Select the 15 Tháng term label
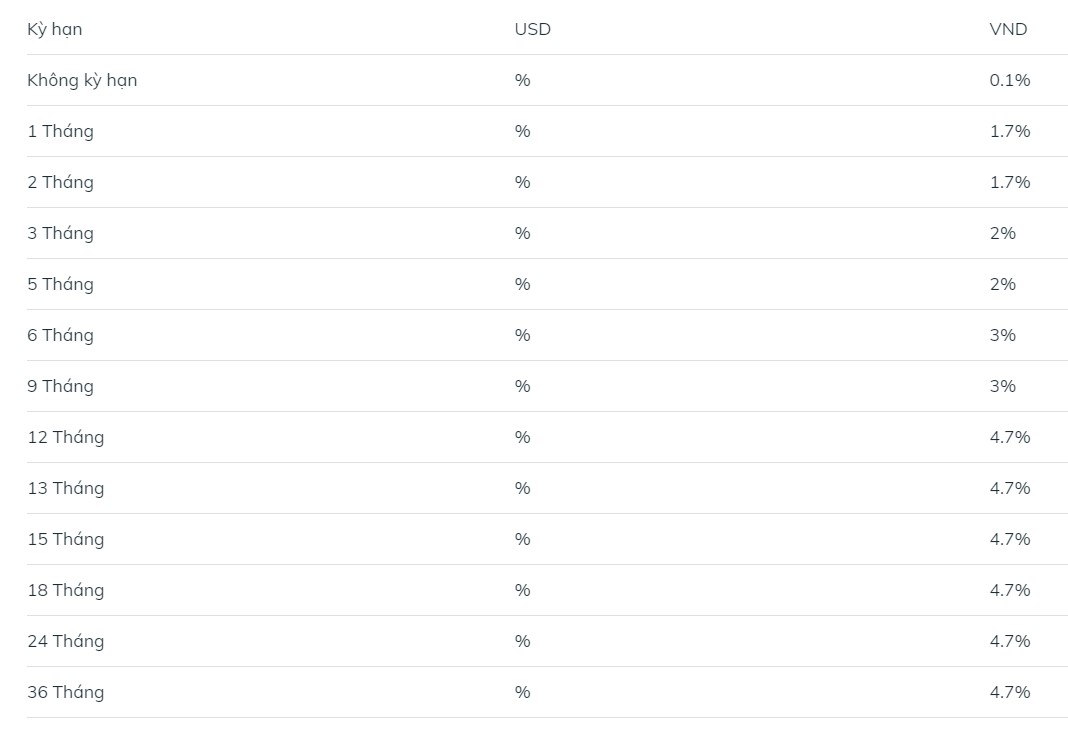This screenshot has width=1068, height=735. tap(66, 539)
